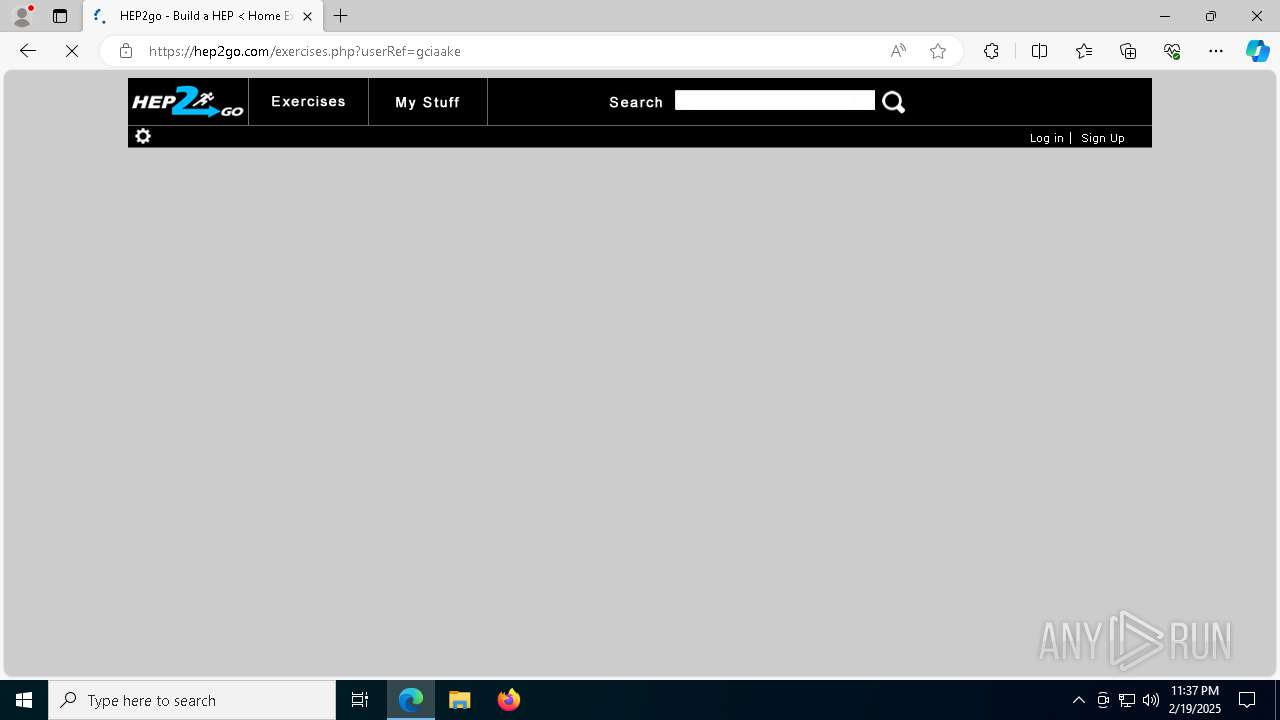The height and width of the screenshot is (720, 1280).
Task: Open the Extensions button
Action: point(991,51)
